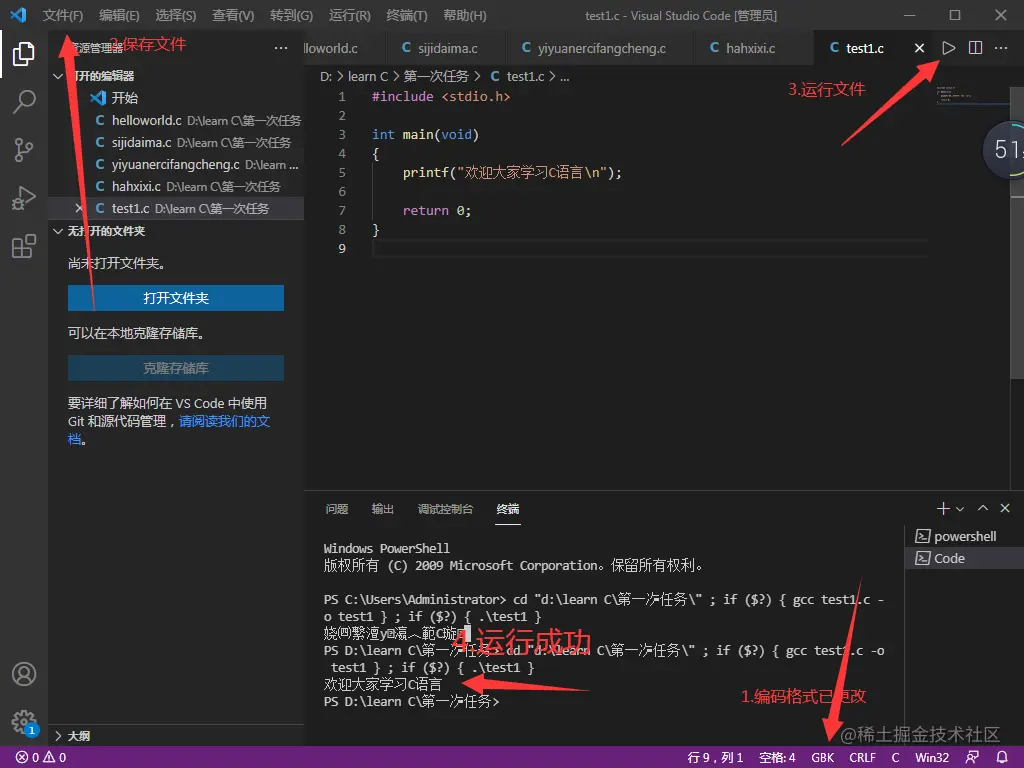The image size is (1024, 768).
Task: Open the notifications bell in status bar
Action: 1002,758
